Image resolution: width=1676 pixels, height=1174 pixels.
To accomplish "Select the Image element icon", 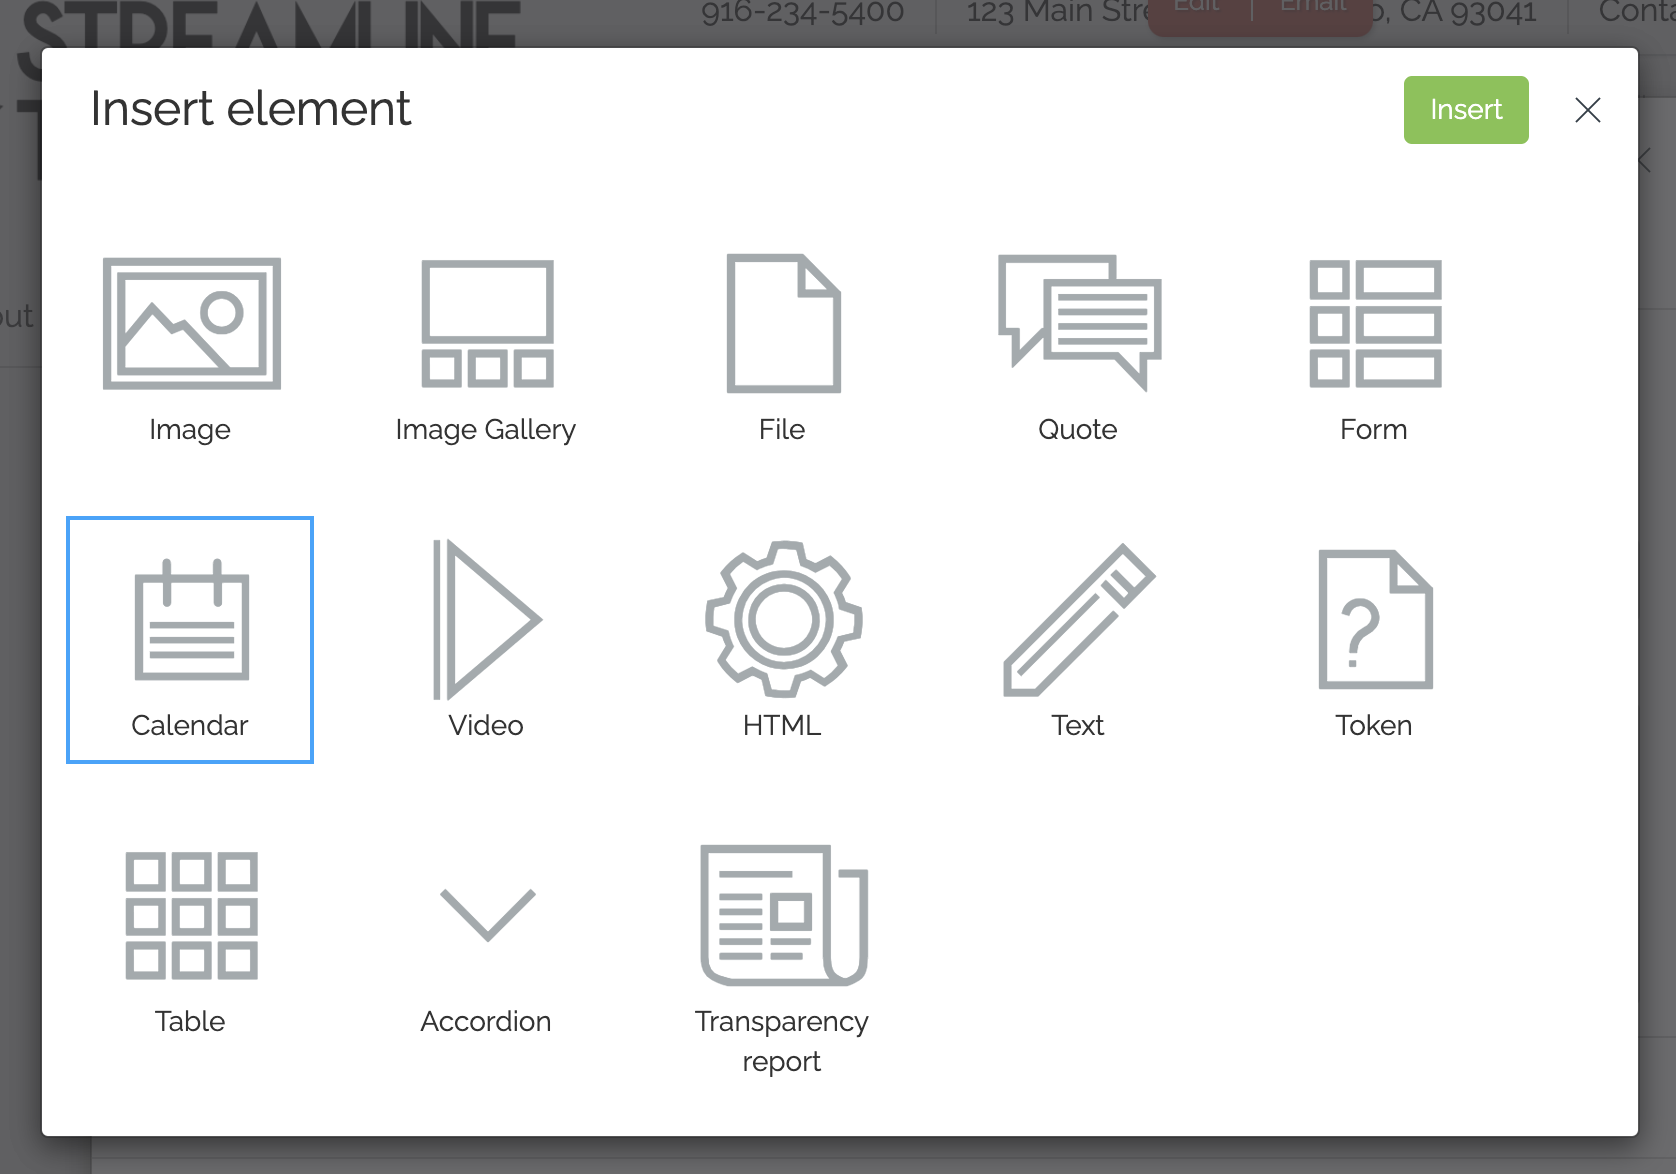I will tap(191, 323).
